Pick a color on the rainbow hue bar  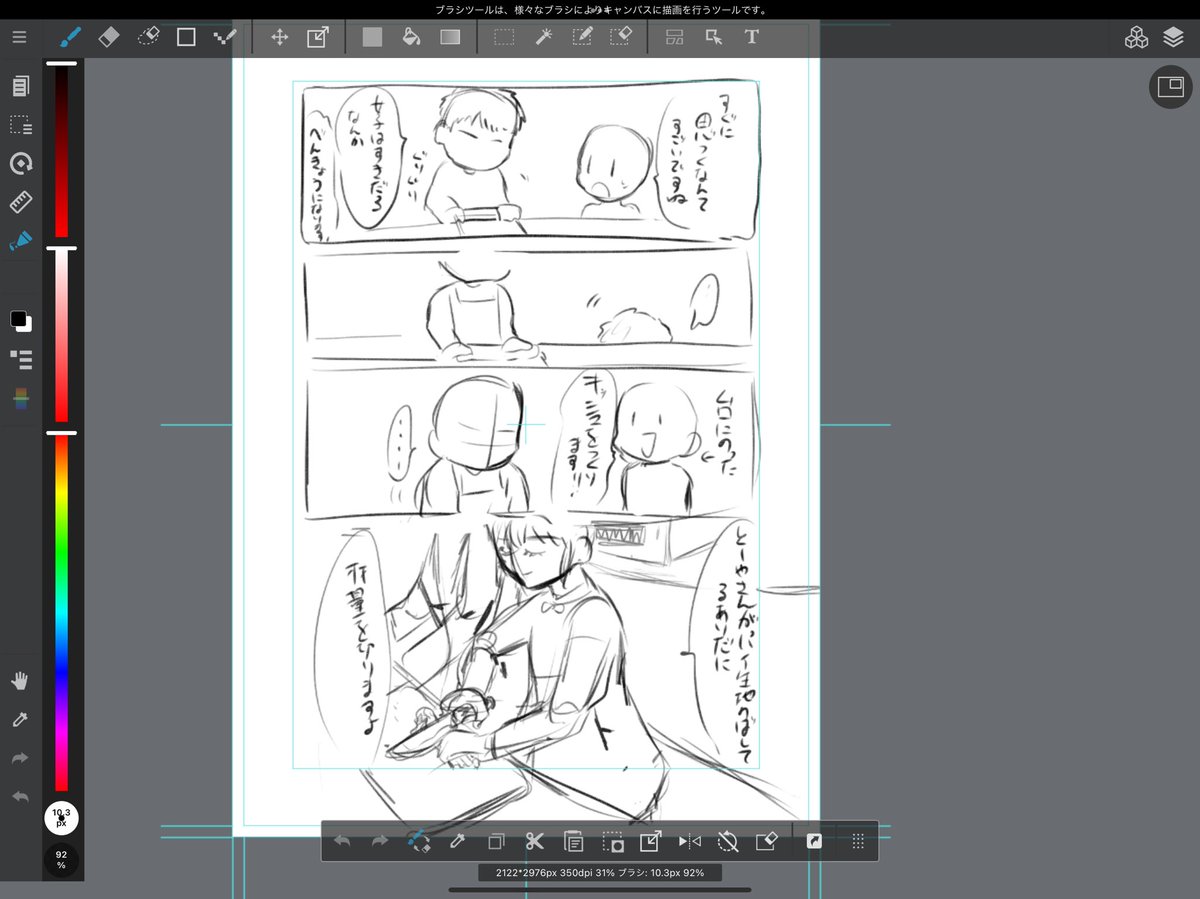pyautogui.click(x=61, y=612)
